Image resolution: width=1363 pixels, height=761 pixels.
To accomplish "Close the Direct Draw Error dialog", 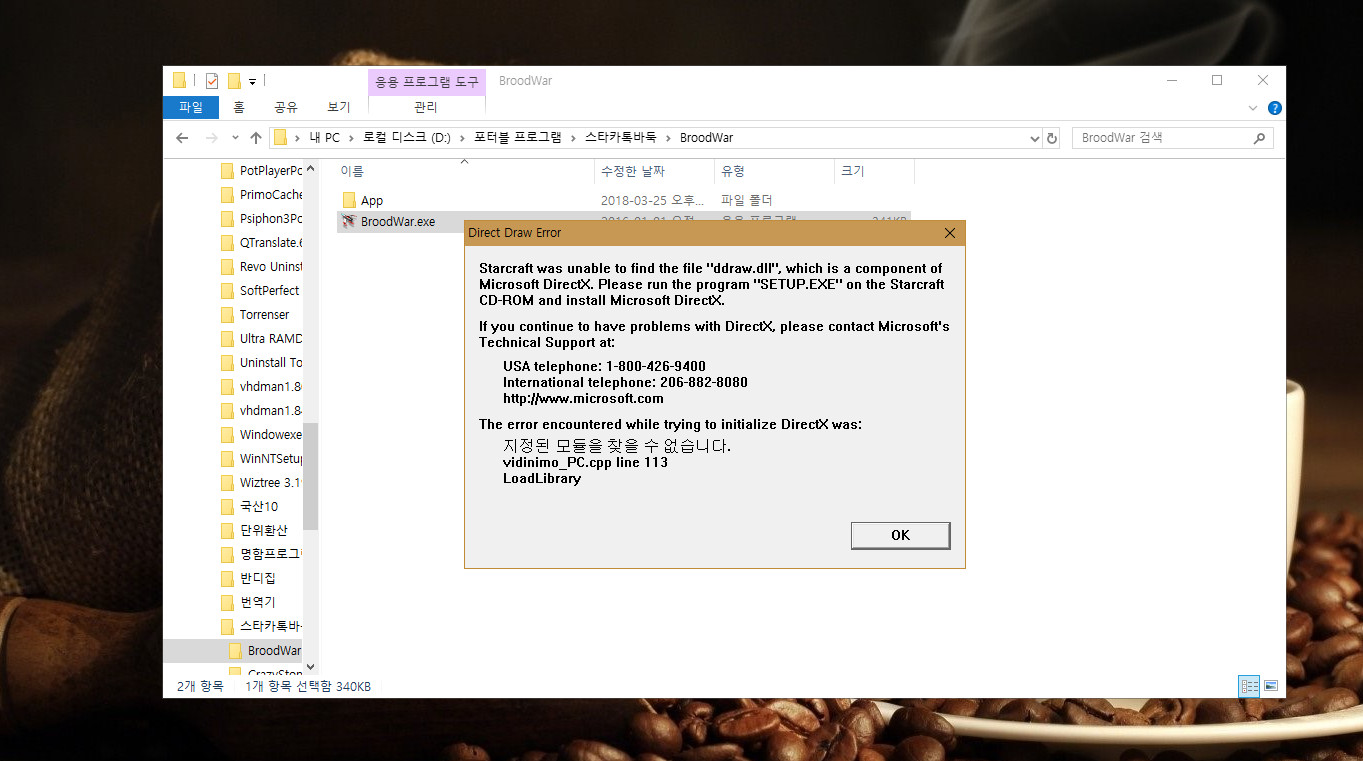I will 949,233.
